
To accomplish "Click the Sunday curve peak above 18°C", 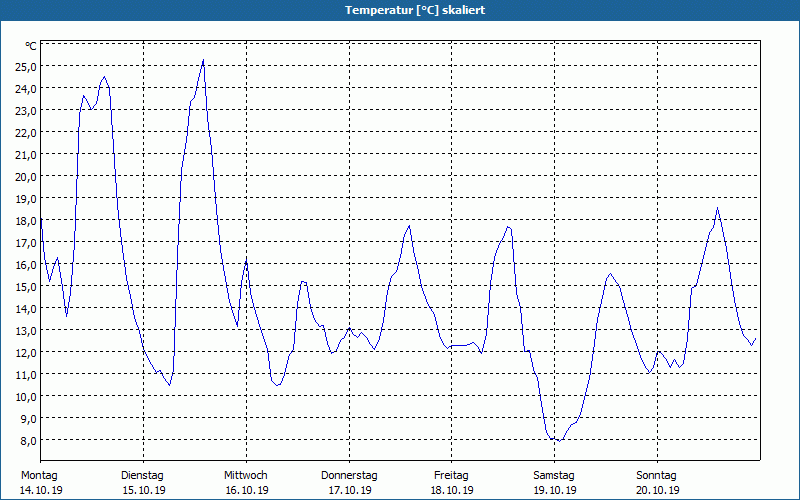I will [717, 208].
